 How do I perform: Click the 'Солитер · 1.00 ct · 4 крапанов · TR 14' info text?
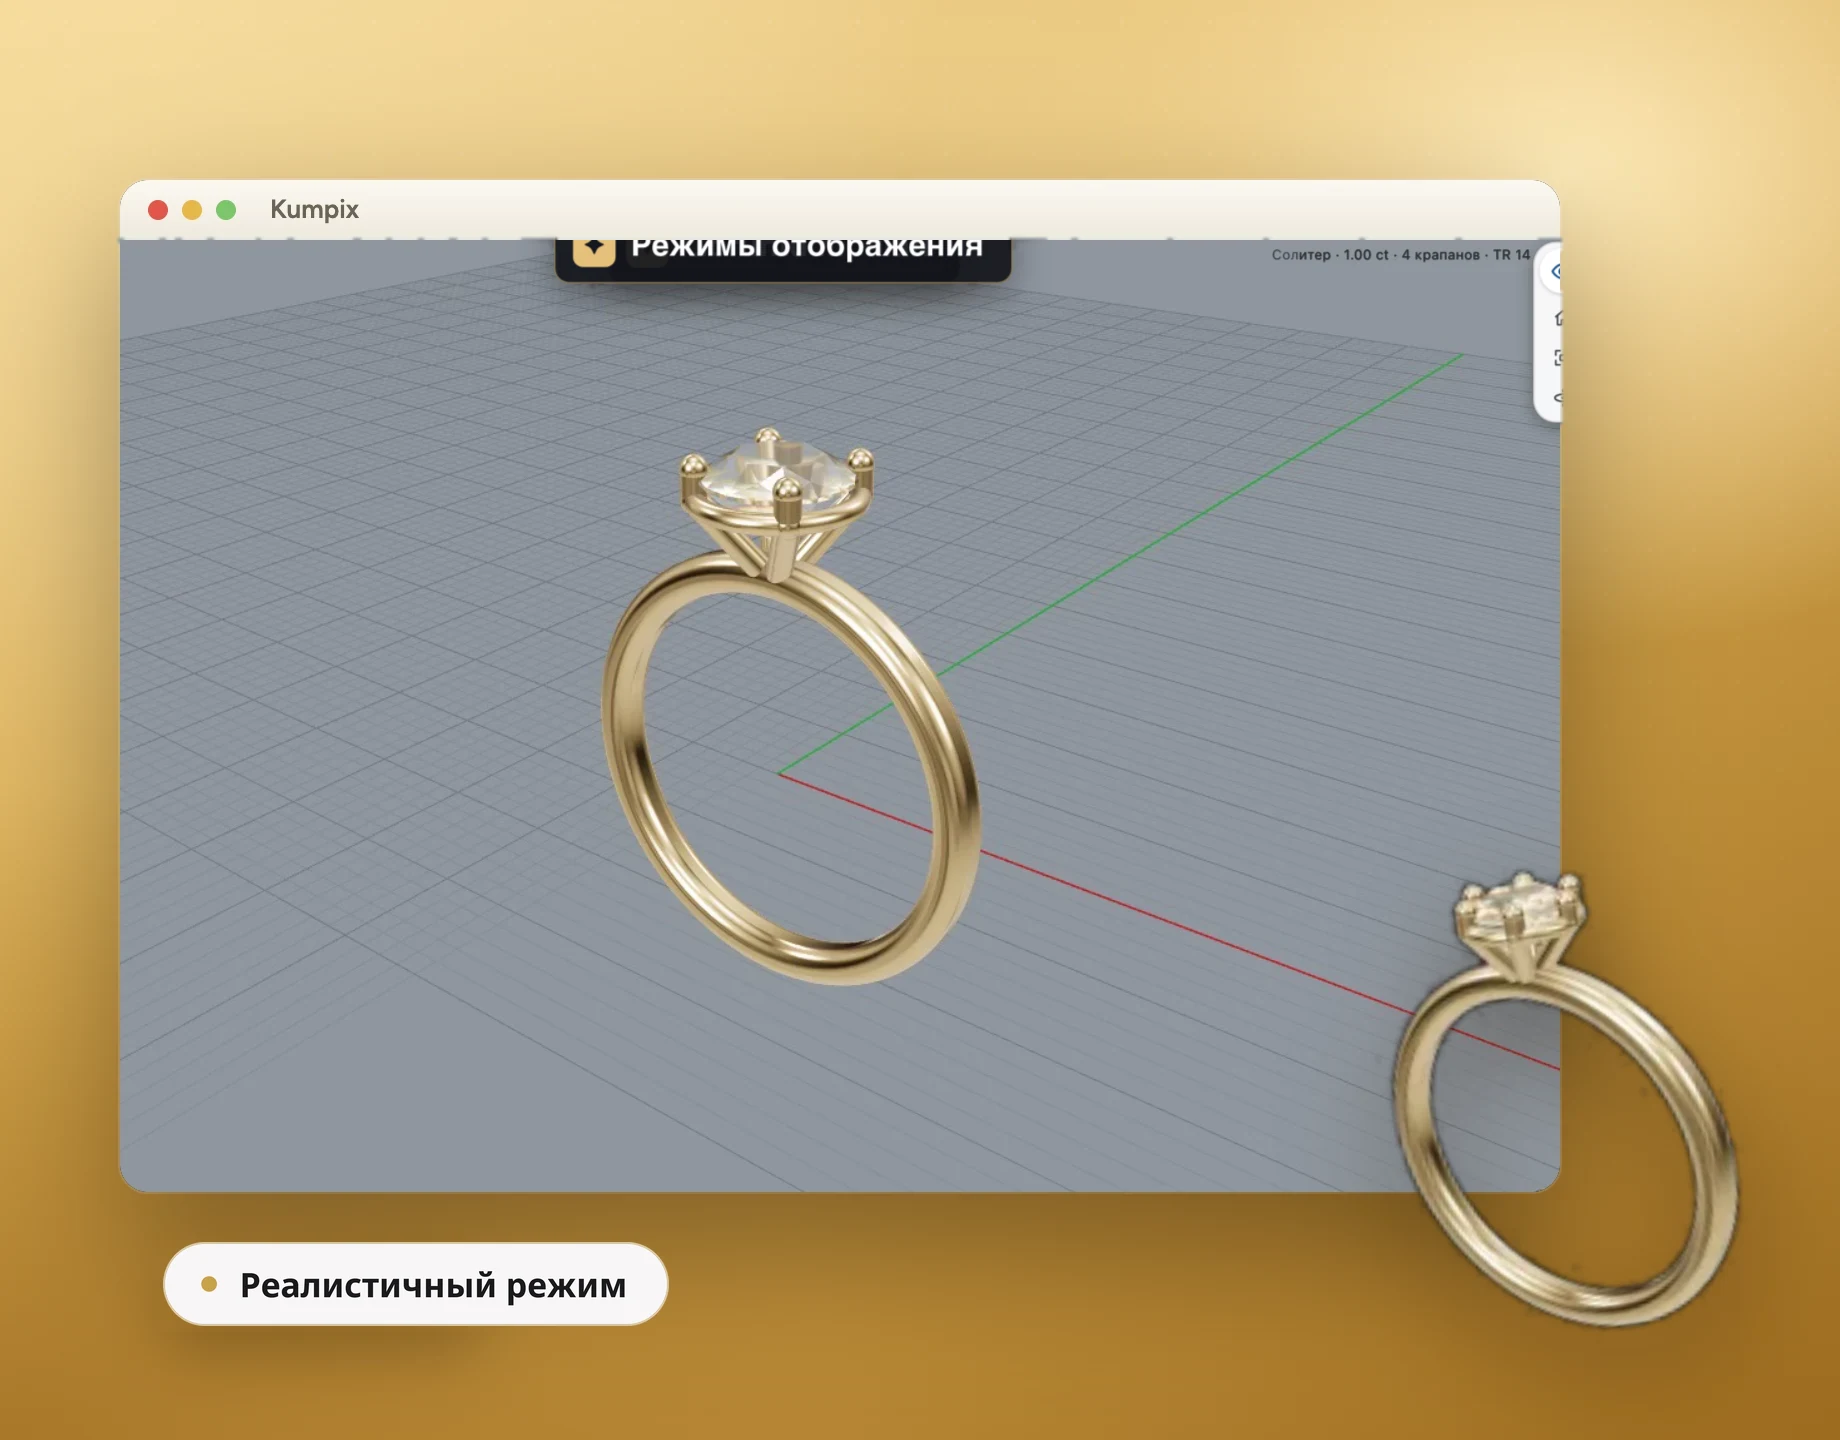point(1400,255)
